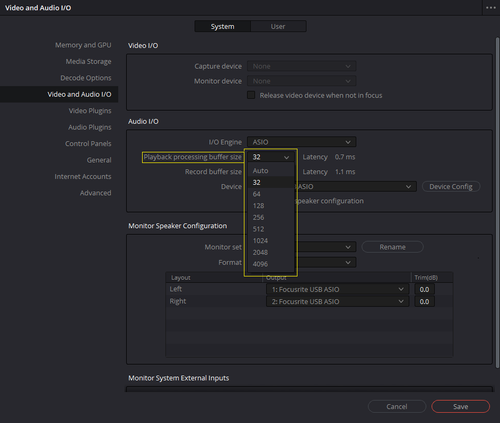This screenshot has height=423, width=500.
Task: Collapse the playback buffer size dropdown showing 32
Action: pyautogui.click(x=271, y=157)
